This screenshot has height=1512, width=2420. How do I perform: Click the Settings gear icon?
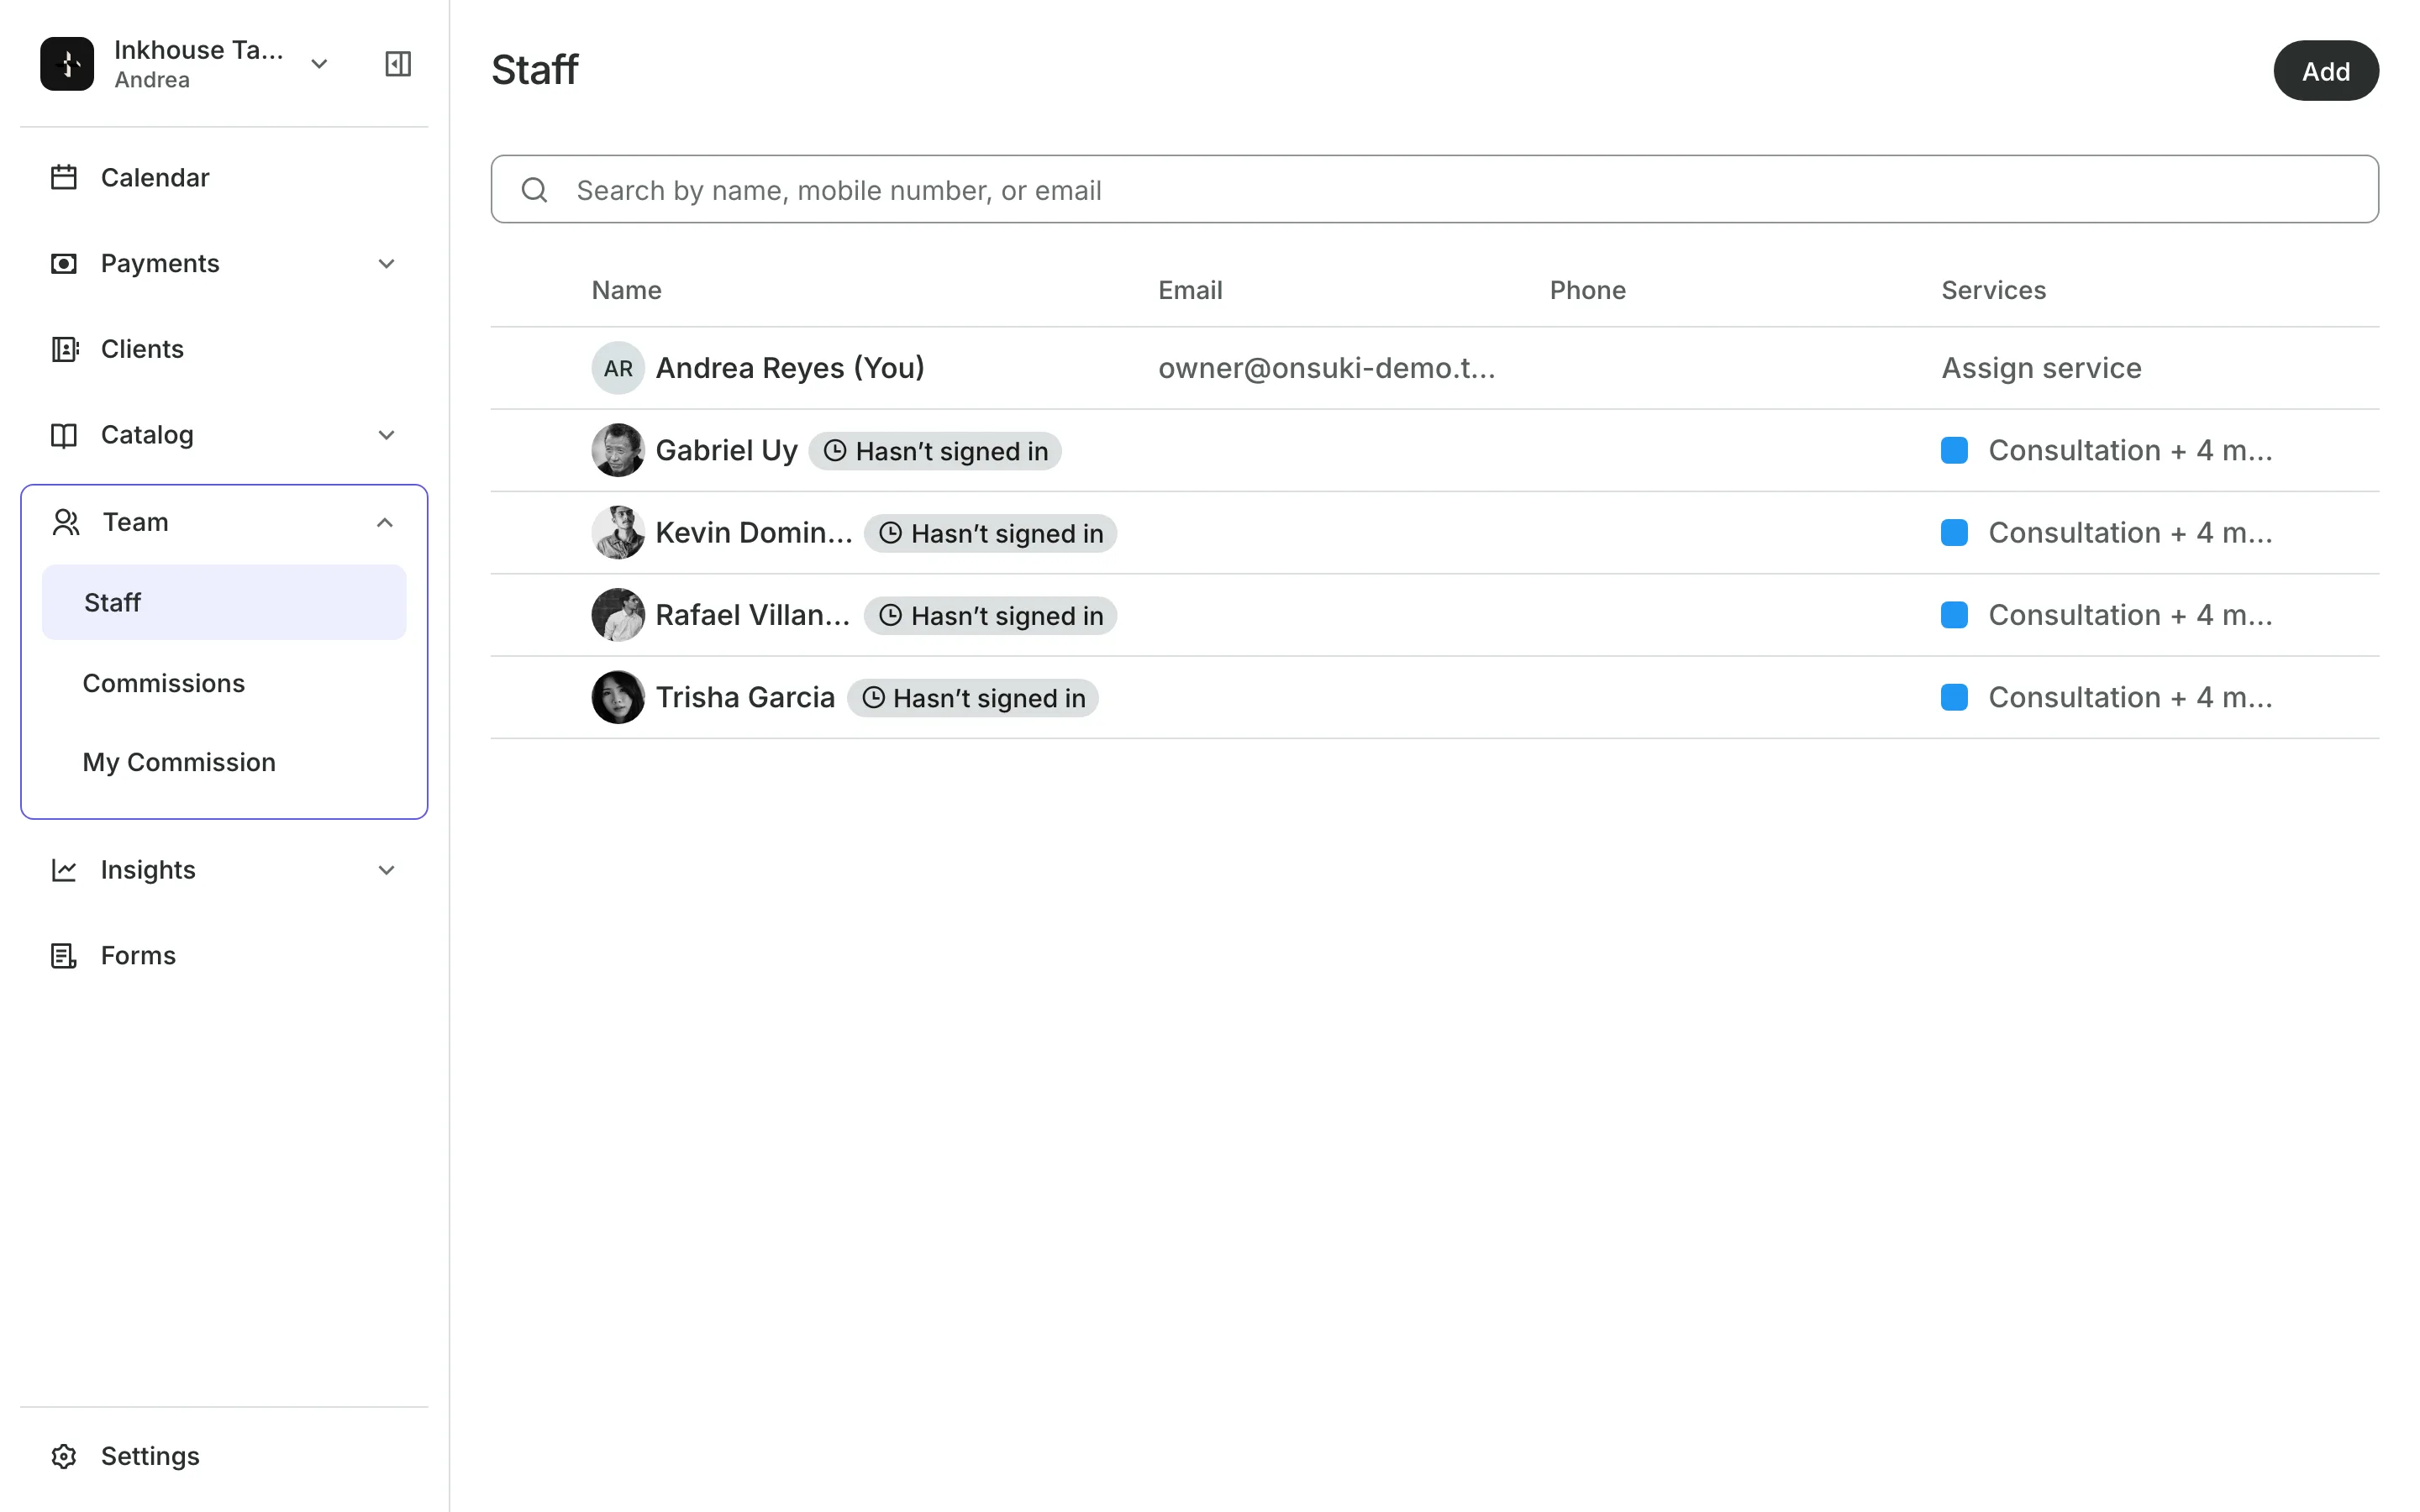pyautogui.click(x=64, y=1456)
